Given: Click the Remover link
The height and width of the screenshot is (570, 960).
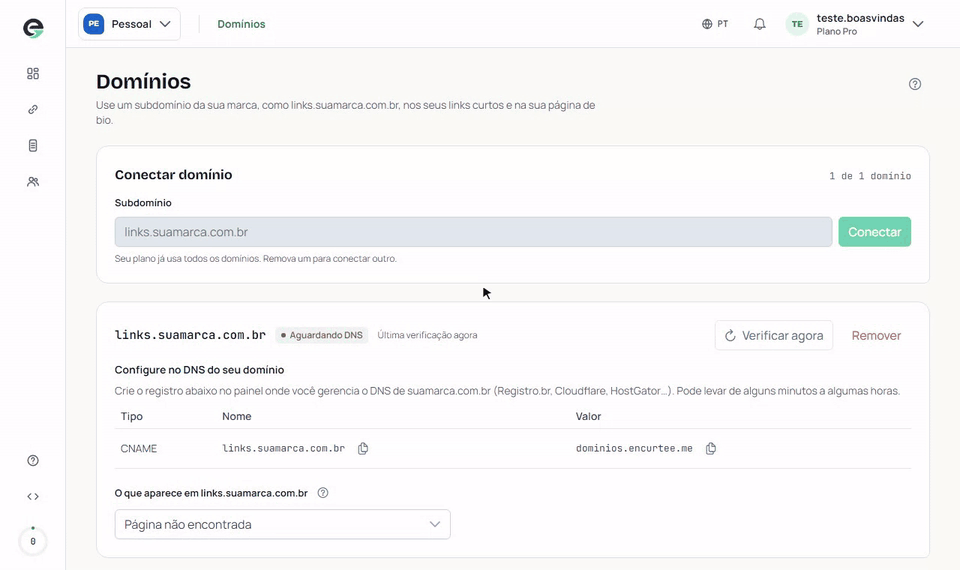Looking at the screenshot, I should (876, 336).
